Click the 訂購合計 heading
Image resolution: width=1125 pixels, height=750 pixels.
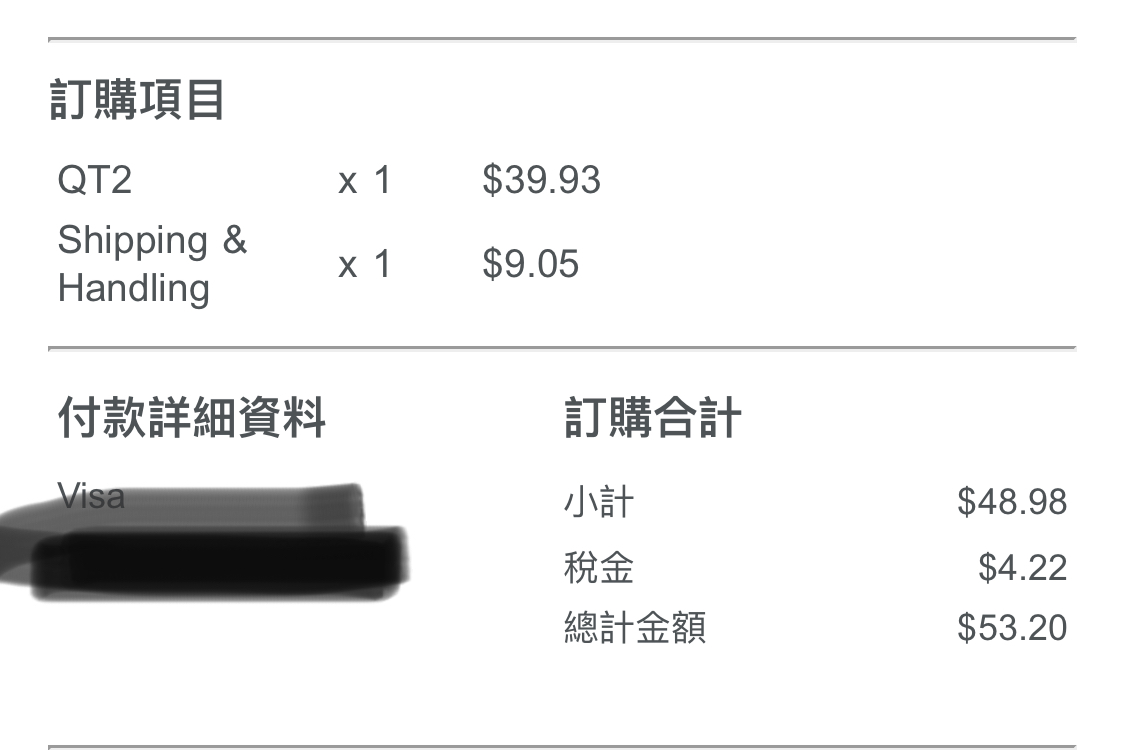coord(652,417)
